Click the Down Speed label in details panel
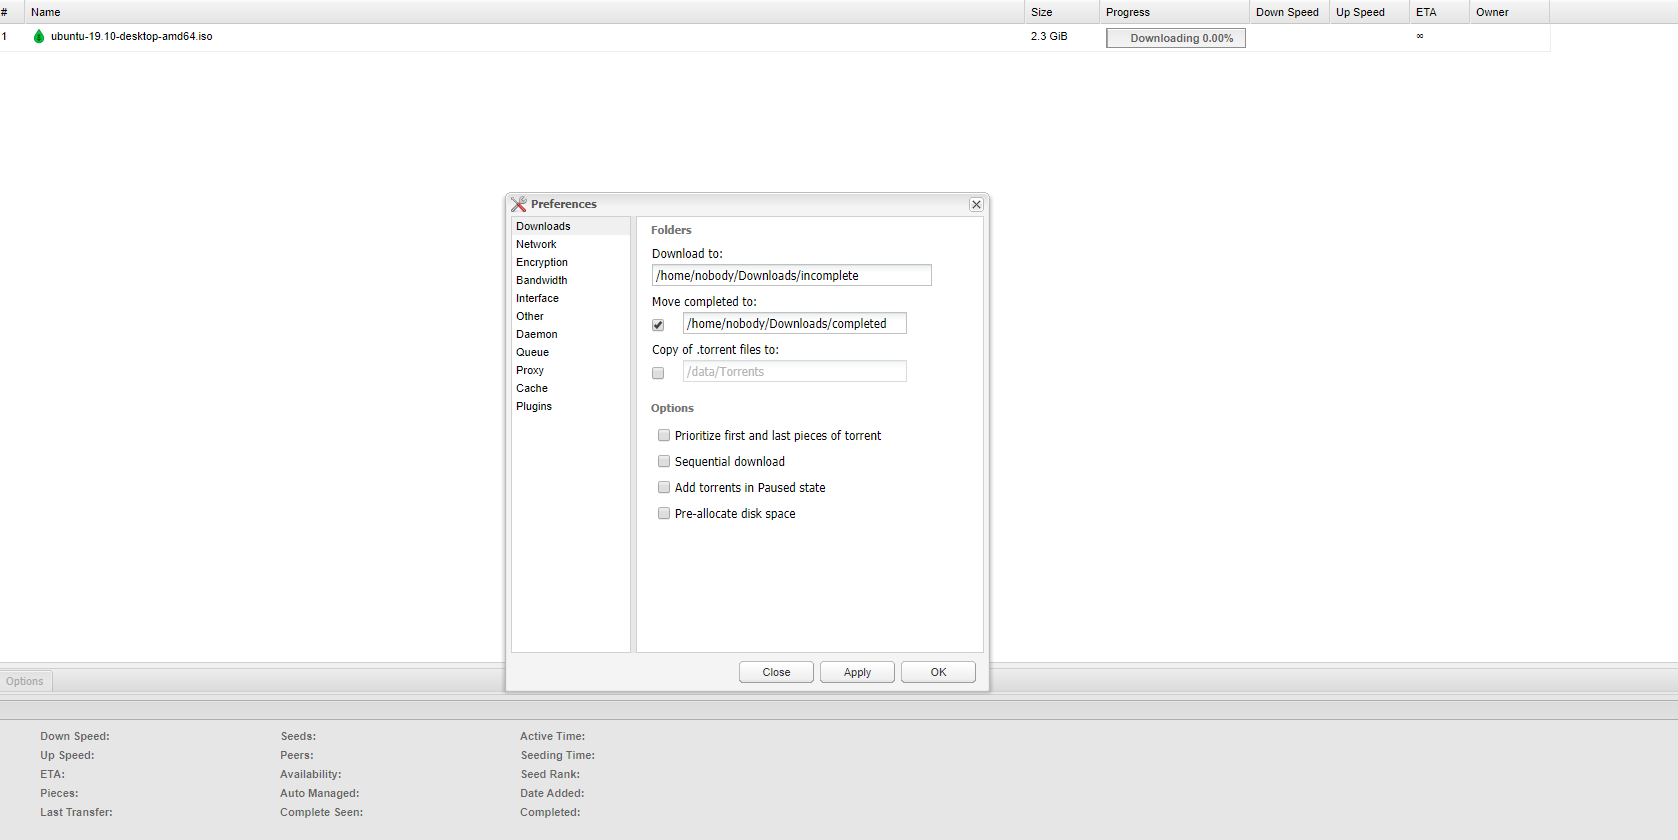This screenshot has width=1678, height=840. (x=75, y=736)
